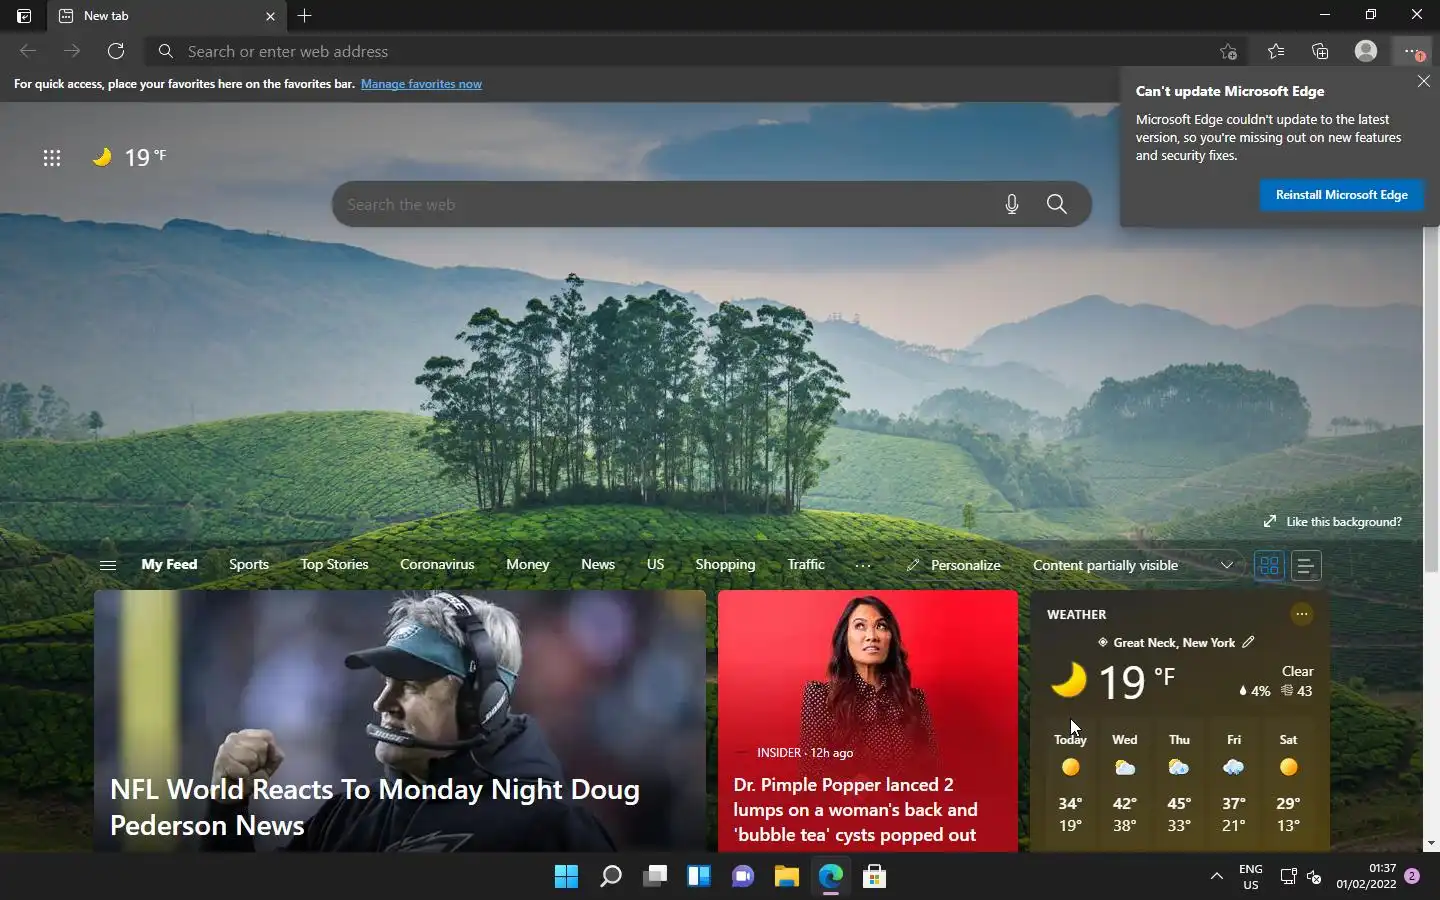Open Teams Chat from taskbar

pos(743,876)
